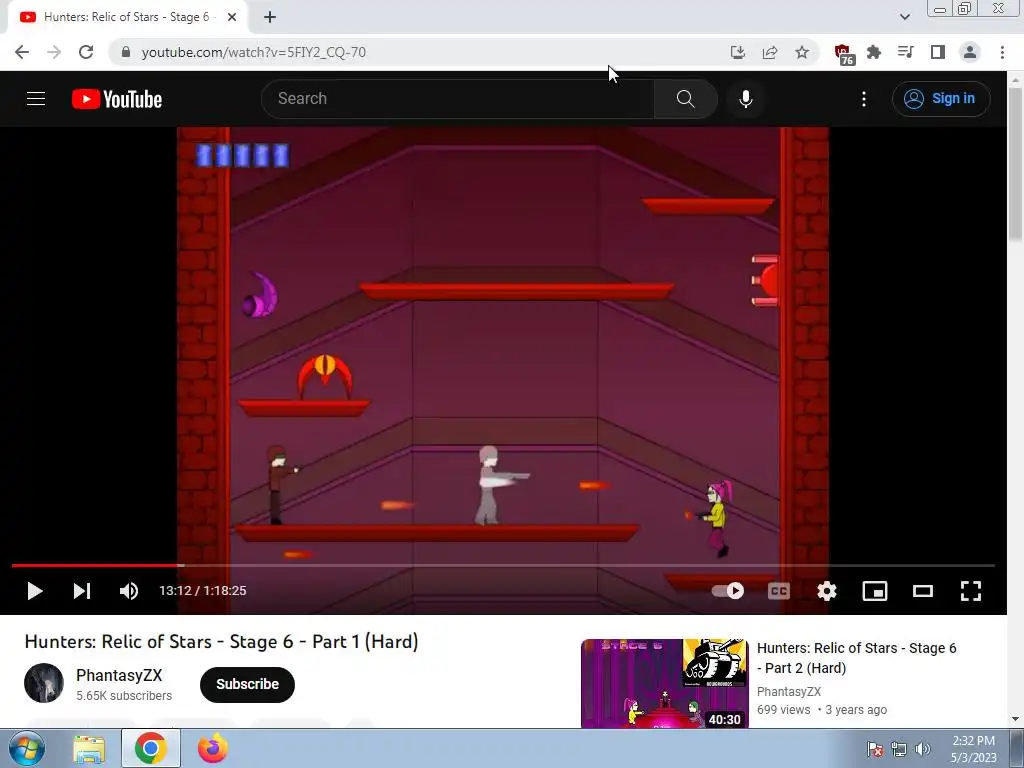This screenshot has width=1024, height=768.
Task: Search with voice microphone
Action: pyautogui.click(x=745, y=99)
